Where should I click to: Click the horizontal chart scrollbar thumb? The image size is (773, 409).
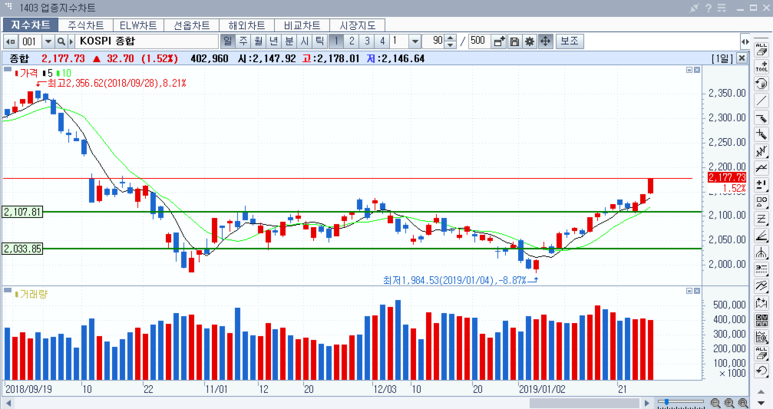(584, 403)
